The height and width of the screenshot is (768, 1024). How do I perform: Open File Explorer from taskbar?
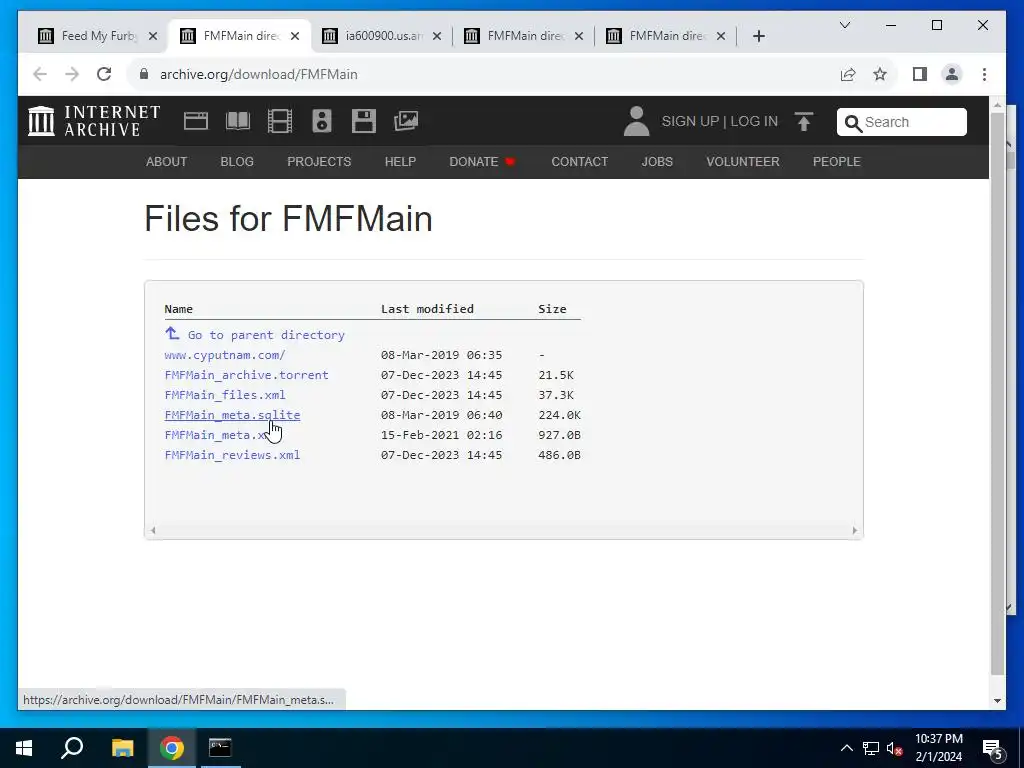(x=122, y=748)
